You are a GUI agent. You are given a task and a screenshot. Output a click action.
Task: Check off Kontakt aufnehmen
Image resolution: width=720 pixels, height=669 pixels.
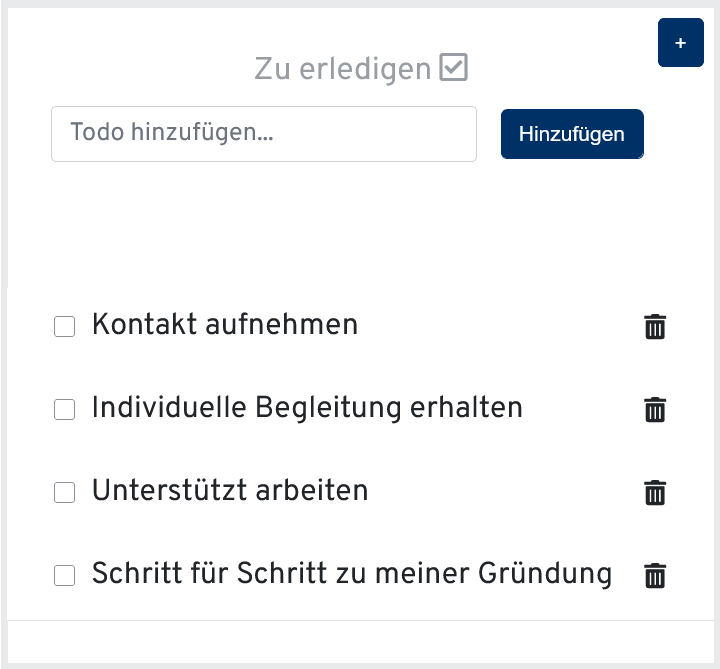click(64, 326)
